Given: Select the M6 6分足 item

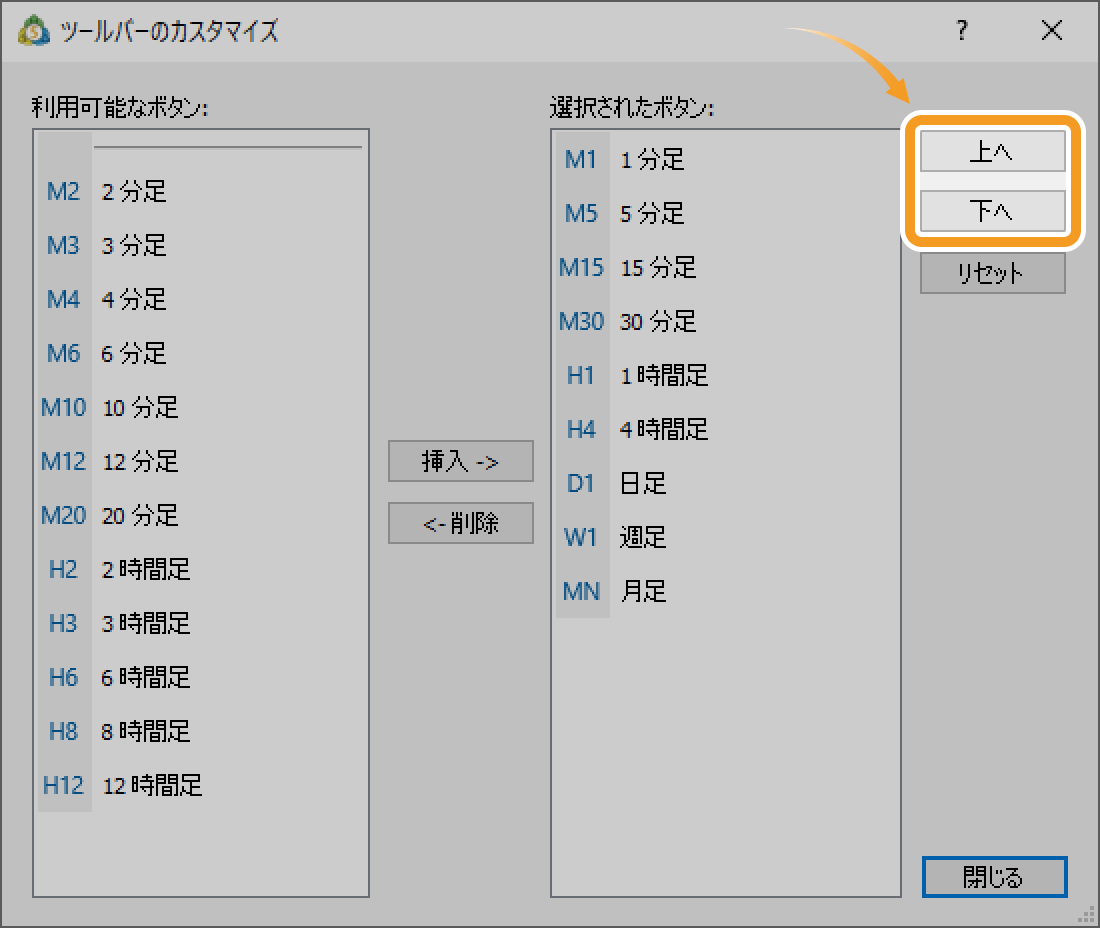Looking at the screenshot, I should [x=201, y=354].
